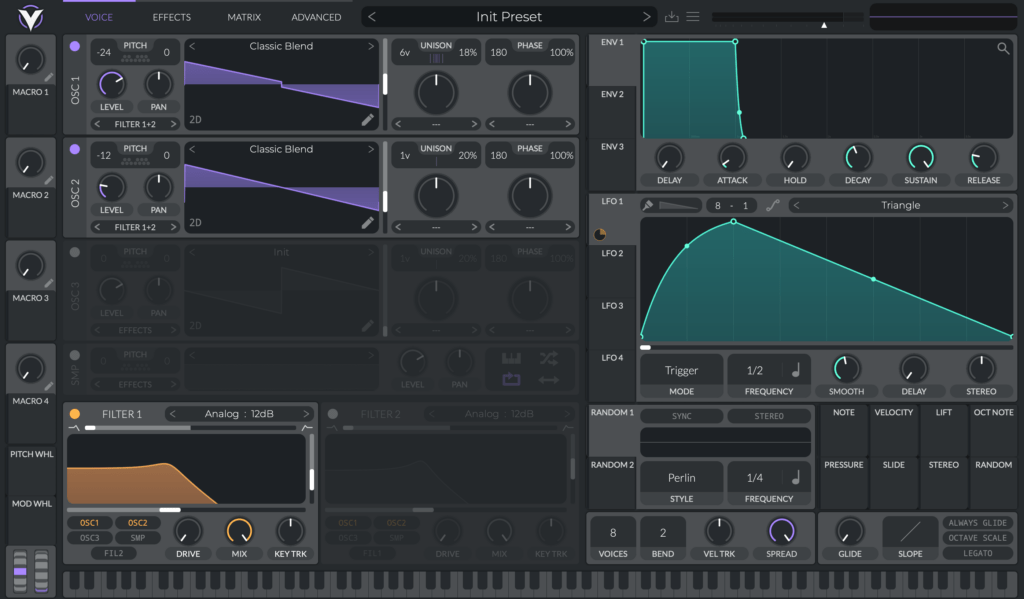Click the VELOCITY modulation source

point(893,430)
